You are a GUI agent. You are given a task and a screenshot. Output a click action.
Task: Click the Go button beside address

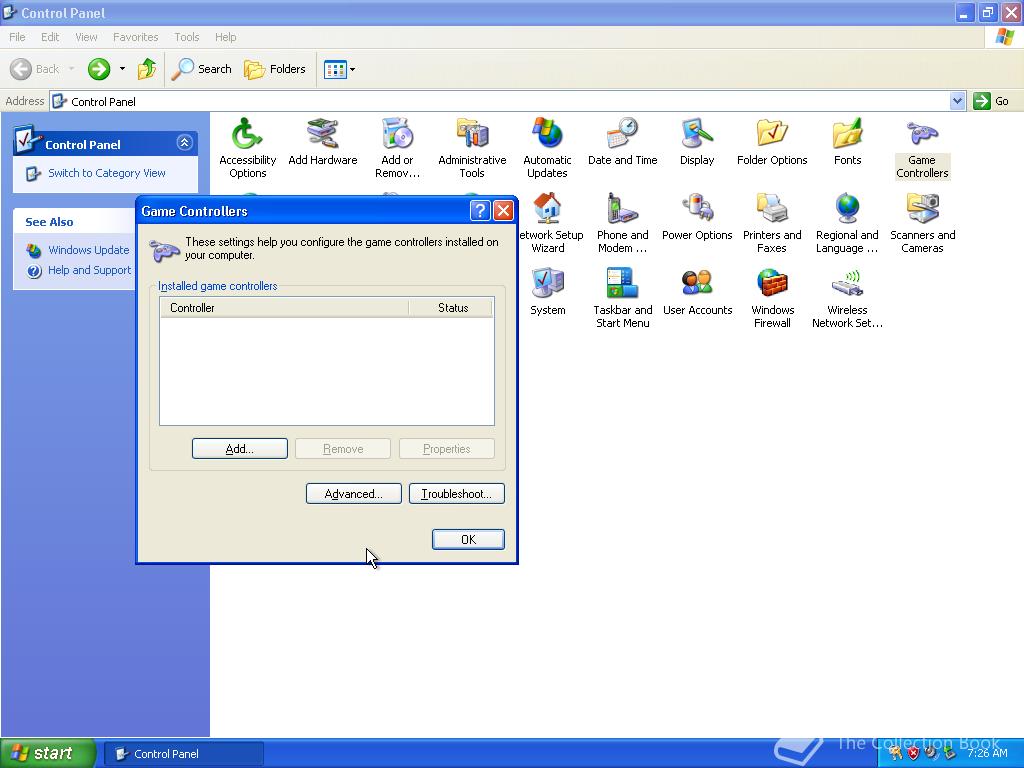tap(991, 101)
